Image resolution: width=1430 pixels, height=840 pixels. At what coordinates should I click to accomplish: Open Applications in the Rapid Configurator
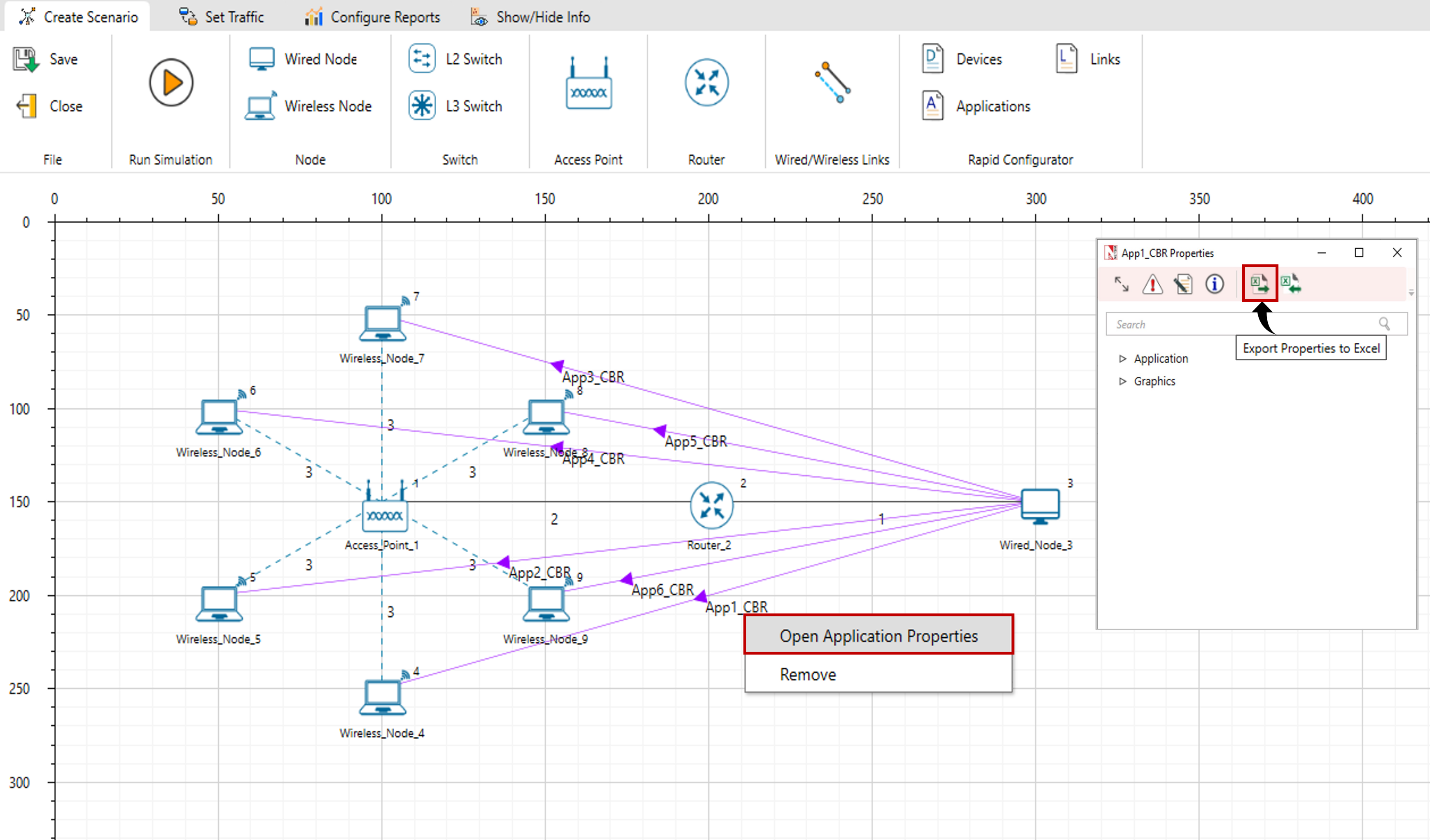click(x=976, y=106)
